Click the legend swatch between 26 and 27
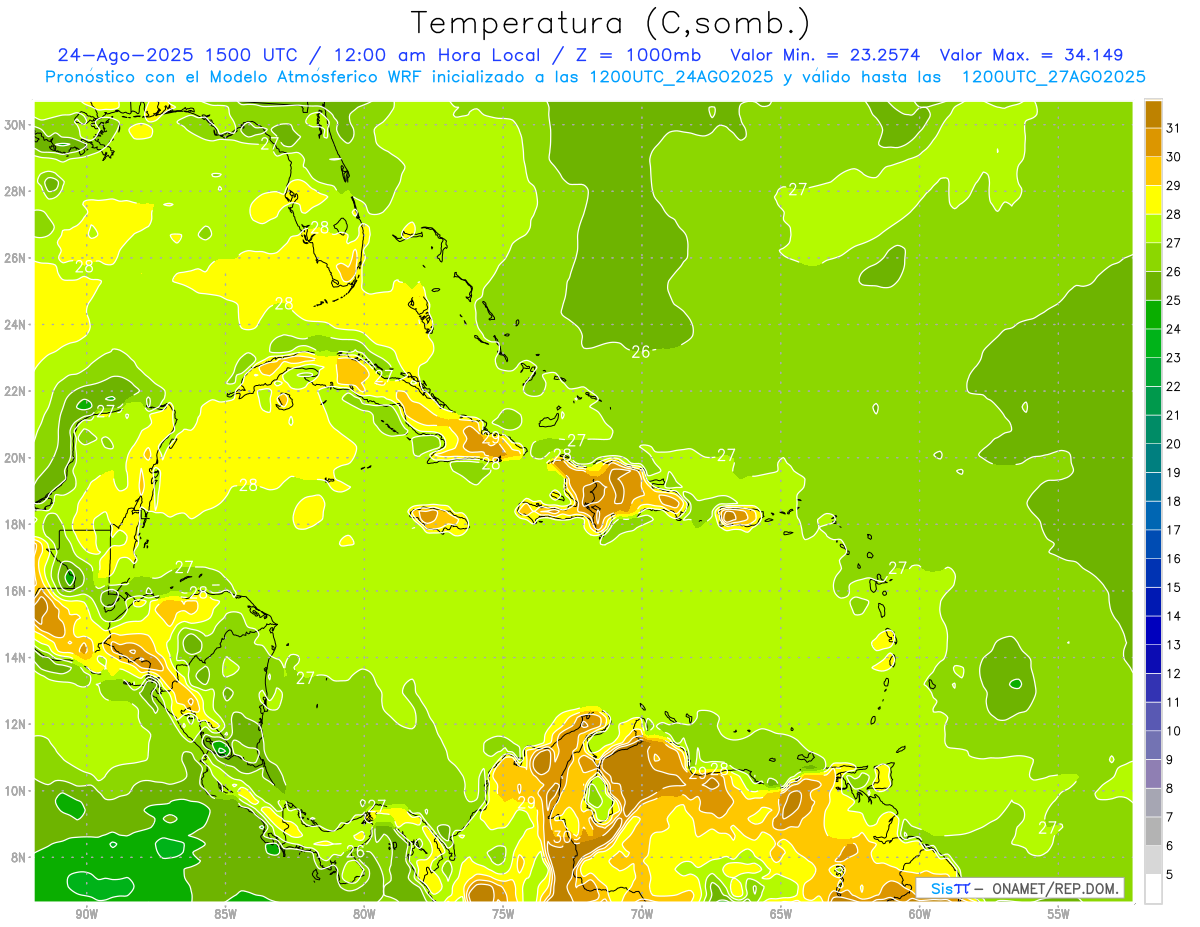This screenshot has width=1200, height=927. (1153, 257)
